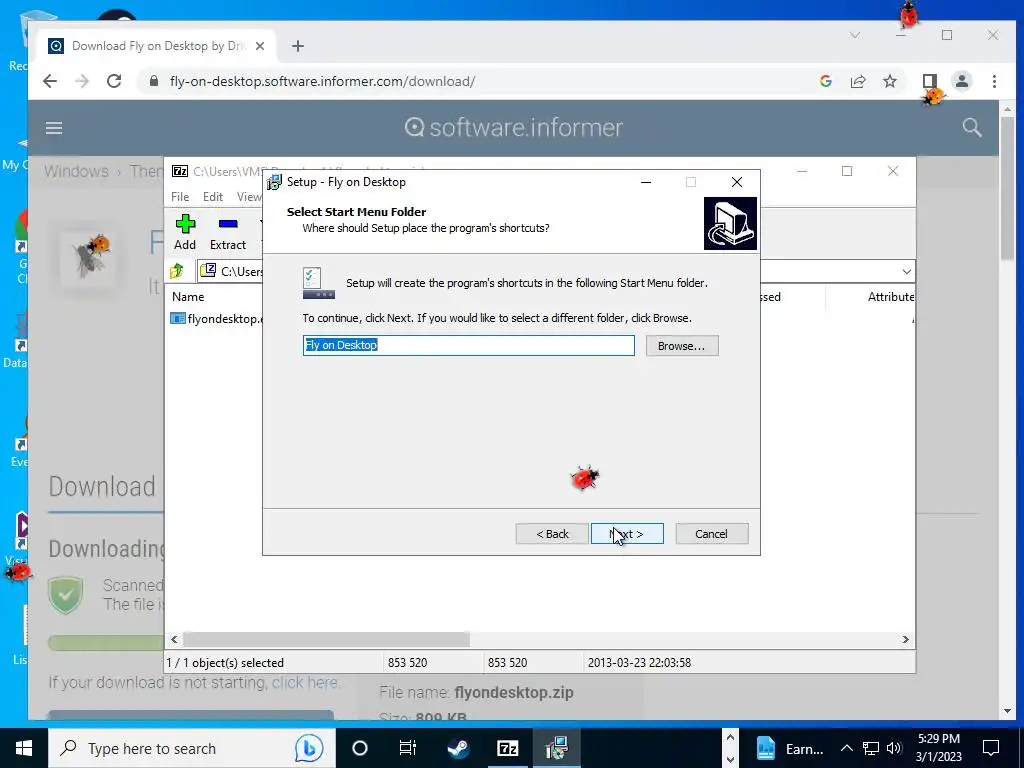Open Cortana circle in taskbar
This screenshot has width=1024, height=768.
coord(359,748)
